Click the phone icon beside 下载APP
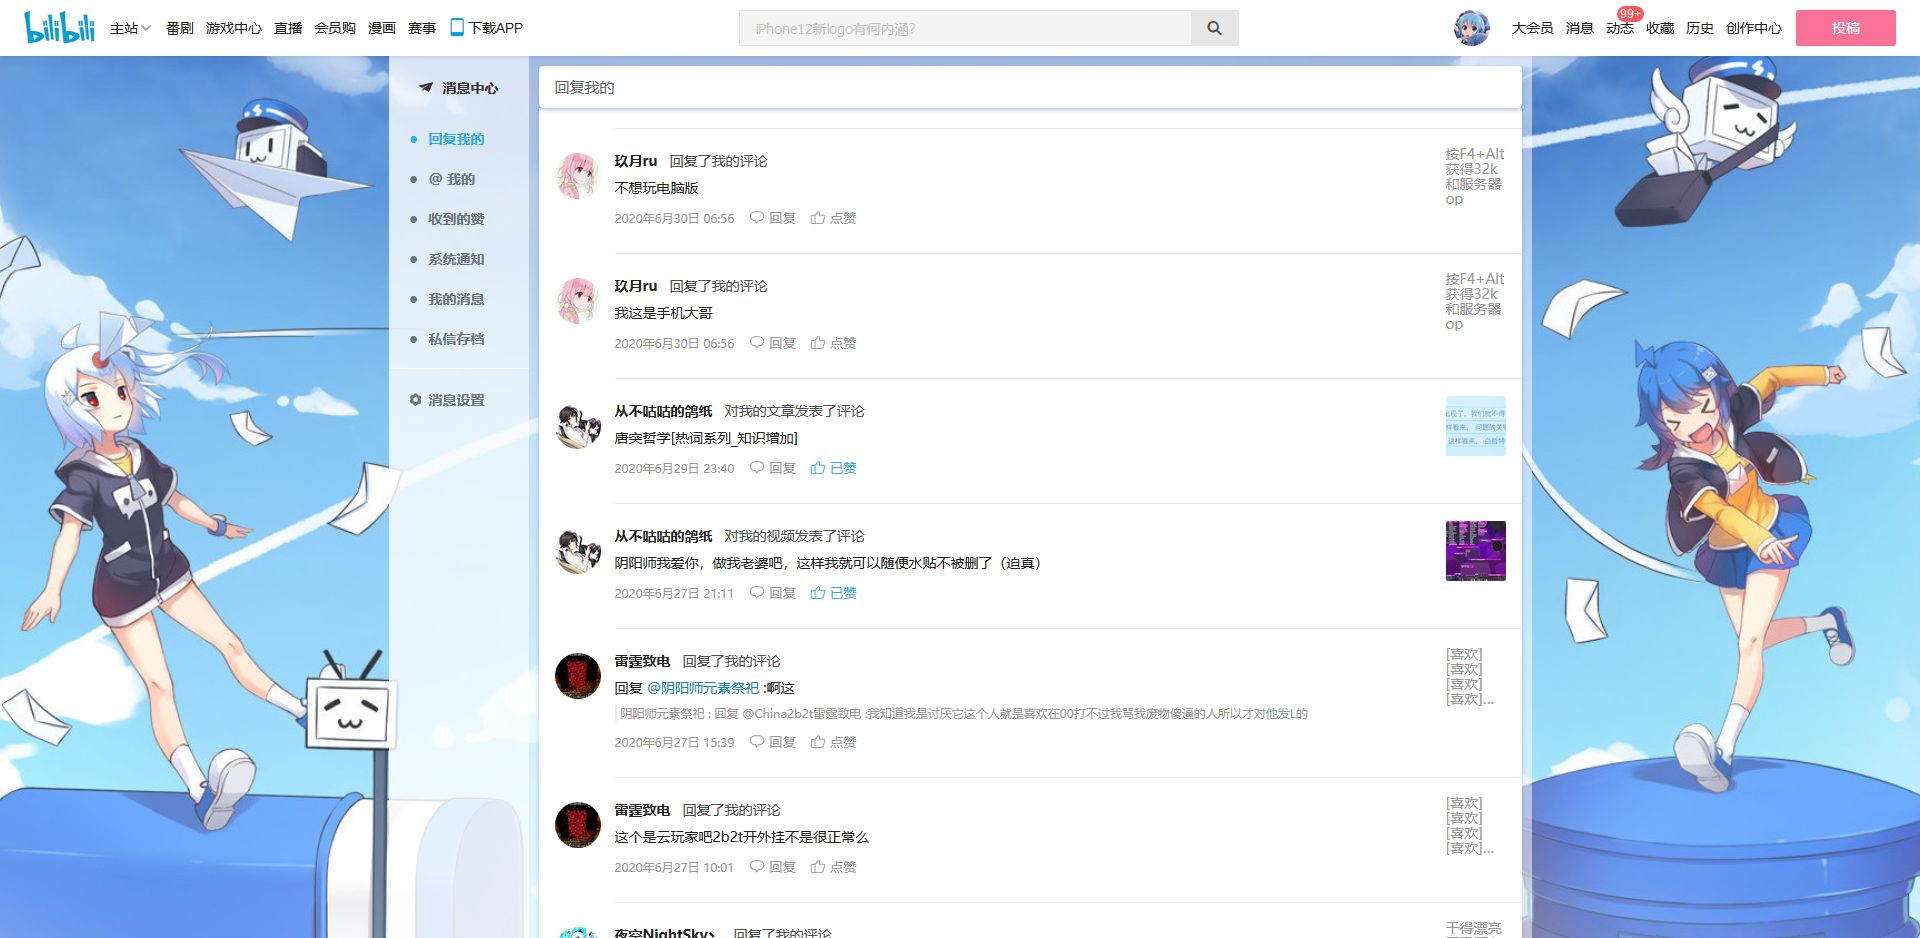Viewport: 1920px width, 938px height. [457, 27]
